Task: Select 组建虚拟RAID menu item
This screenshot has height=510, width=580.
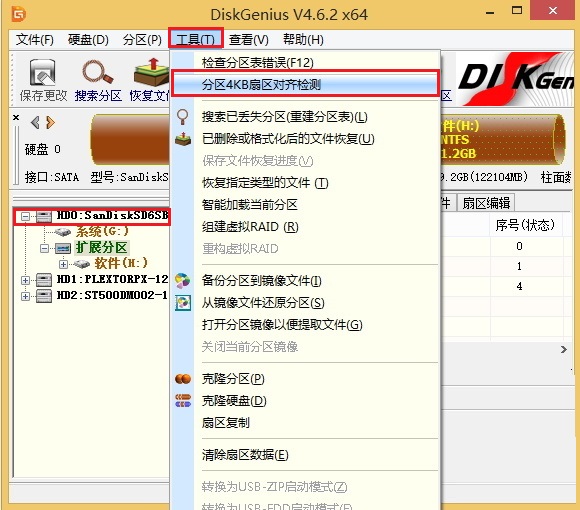Action: click(305, 227)
